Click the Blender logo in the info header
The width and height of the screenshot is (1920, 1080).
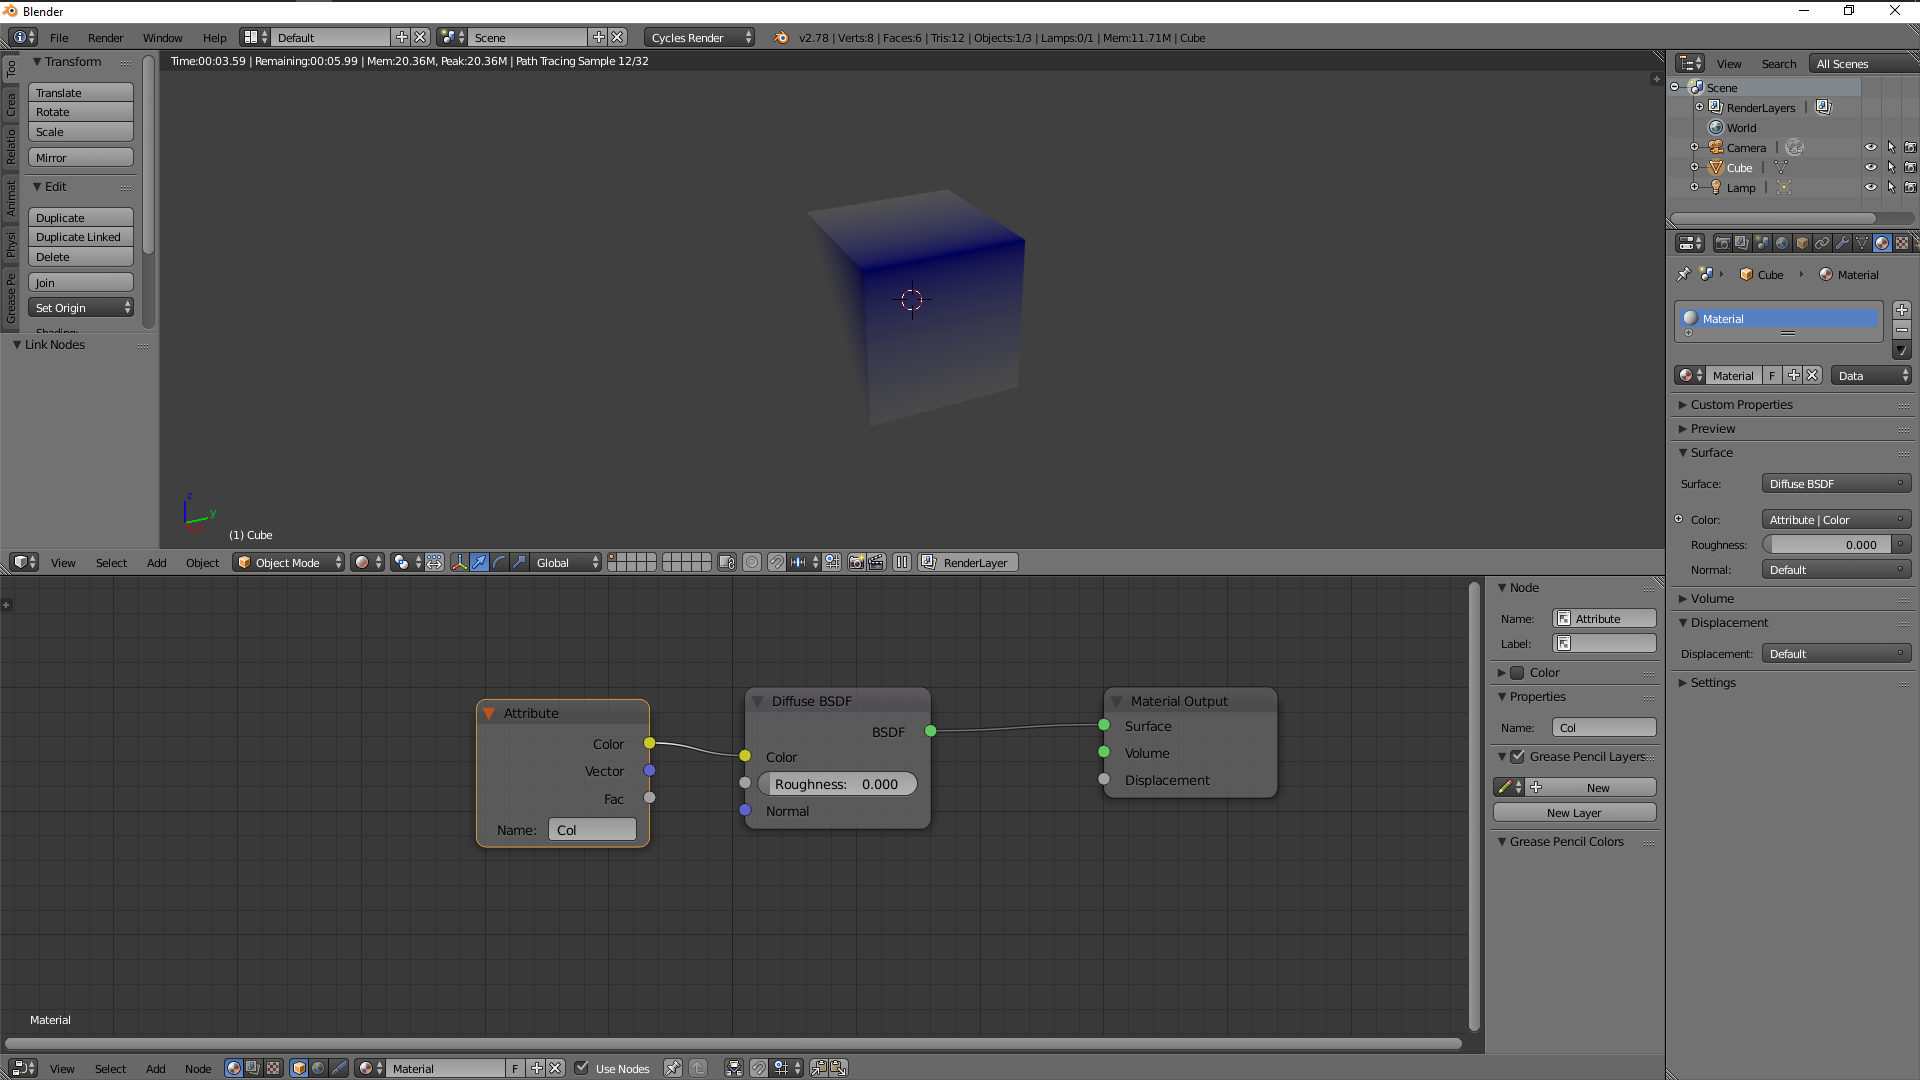[x=780, y=37]
